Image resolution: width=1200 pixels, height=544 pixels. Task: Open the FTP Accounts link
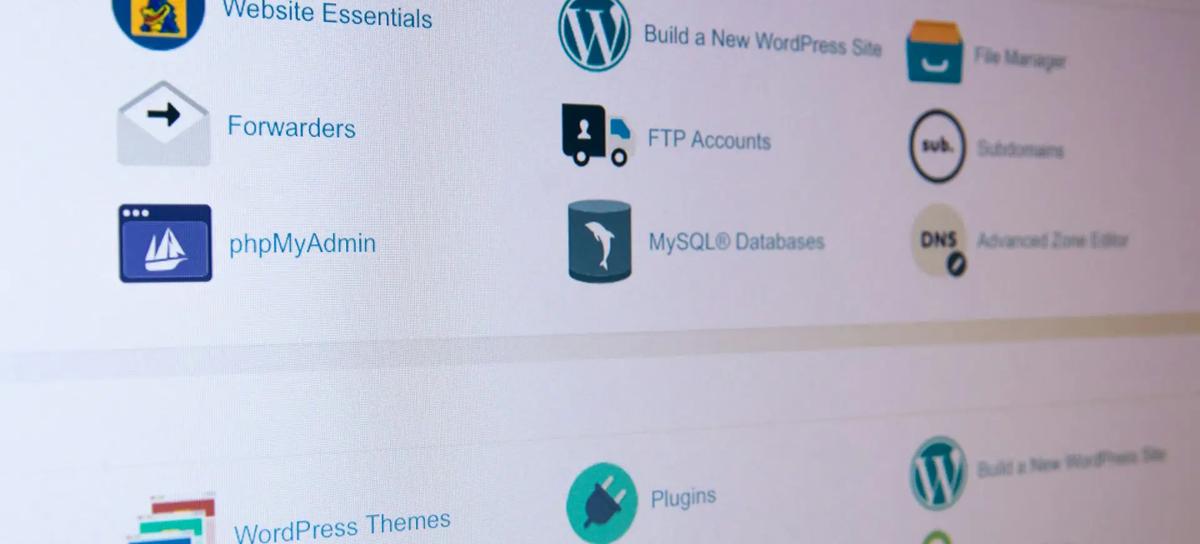point(709,139)
